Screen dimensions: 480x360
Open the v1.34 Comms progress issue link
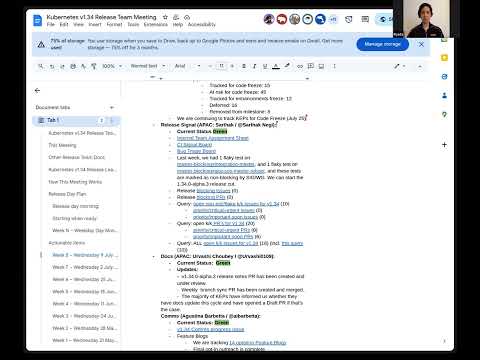tap(210, 329)
